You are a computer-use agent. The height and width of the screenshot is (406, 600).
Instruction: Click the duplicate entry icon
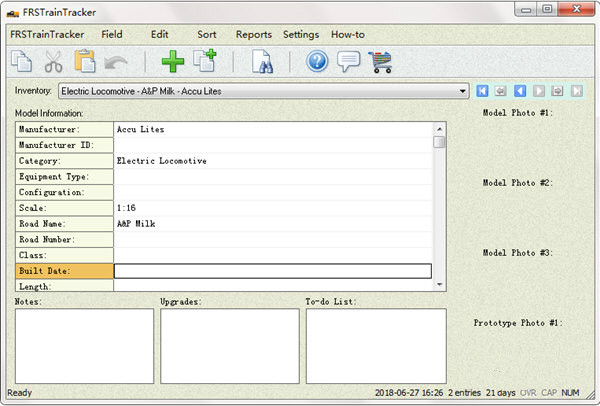[205, 62]
